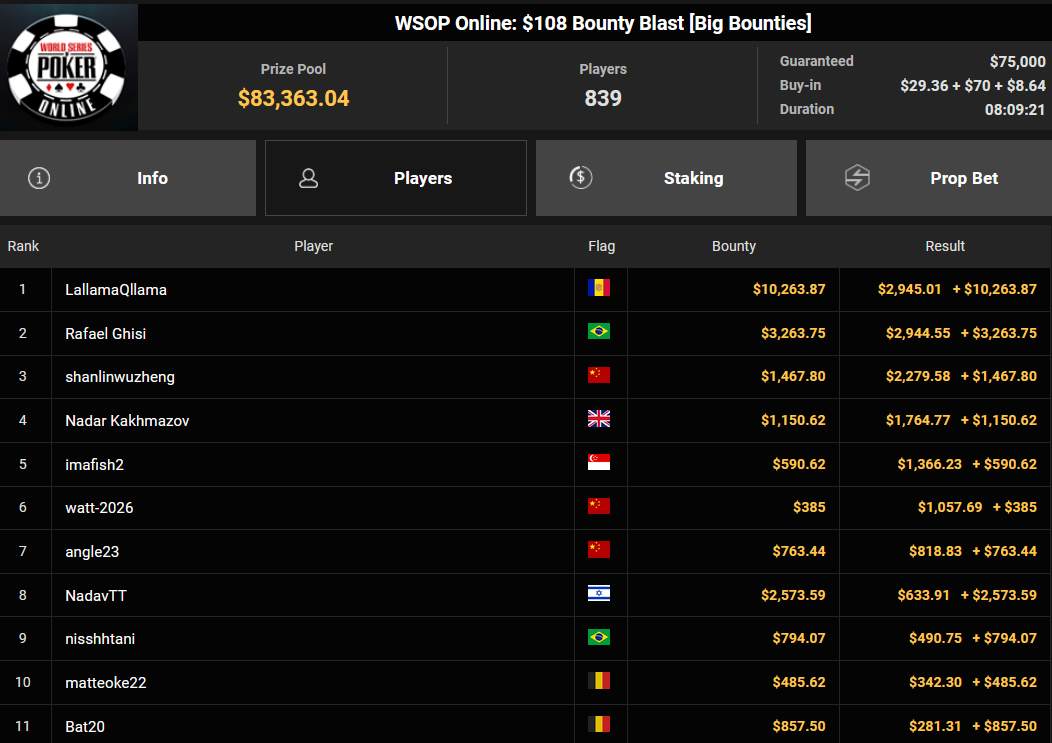Click the Prop Bet hexagon icon

pos(857,178)
